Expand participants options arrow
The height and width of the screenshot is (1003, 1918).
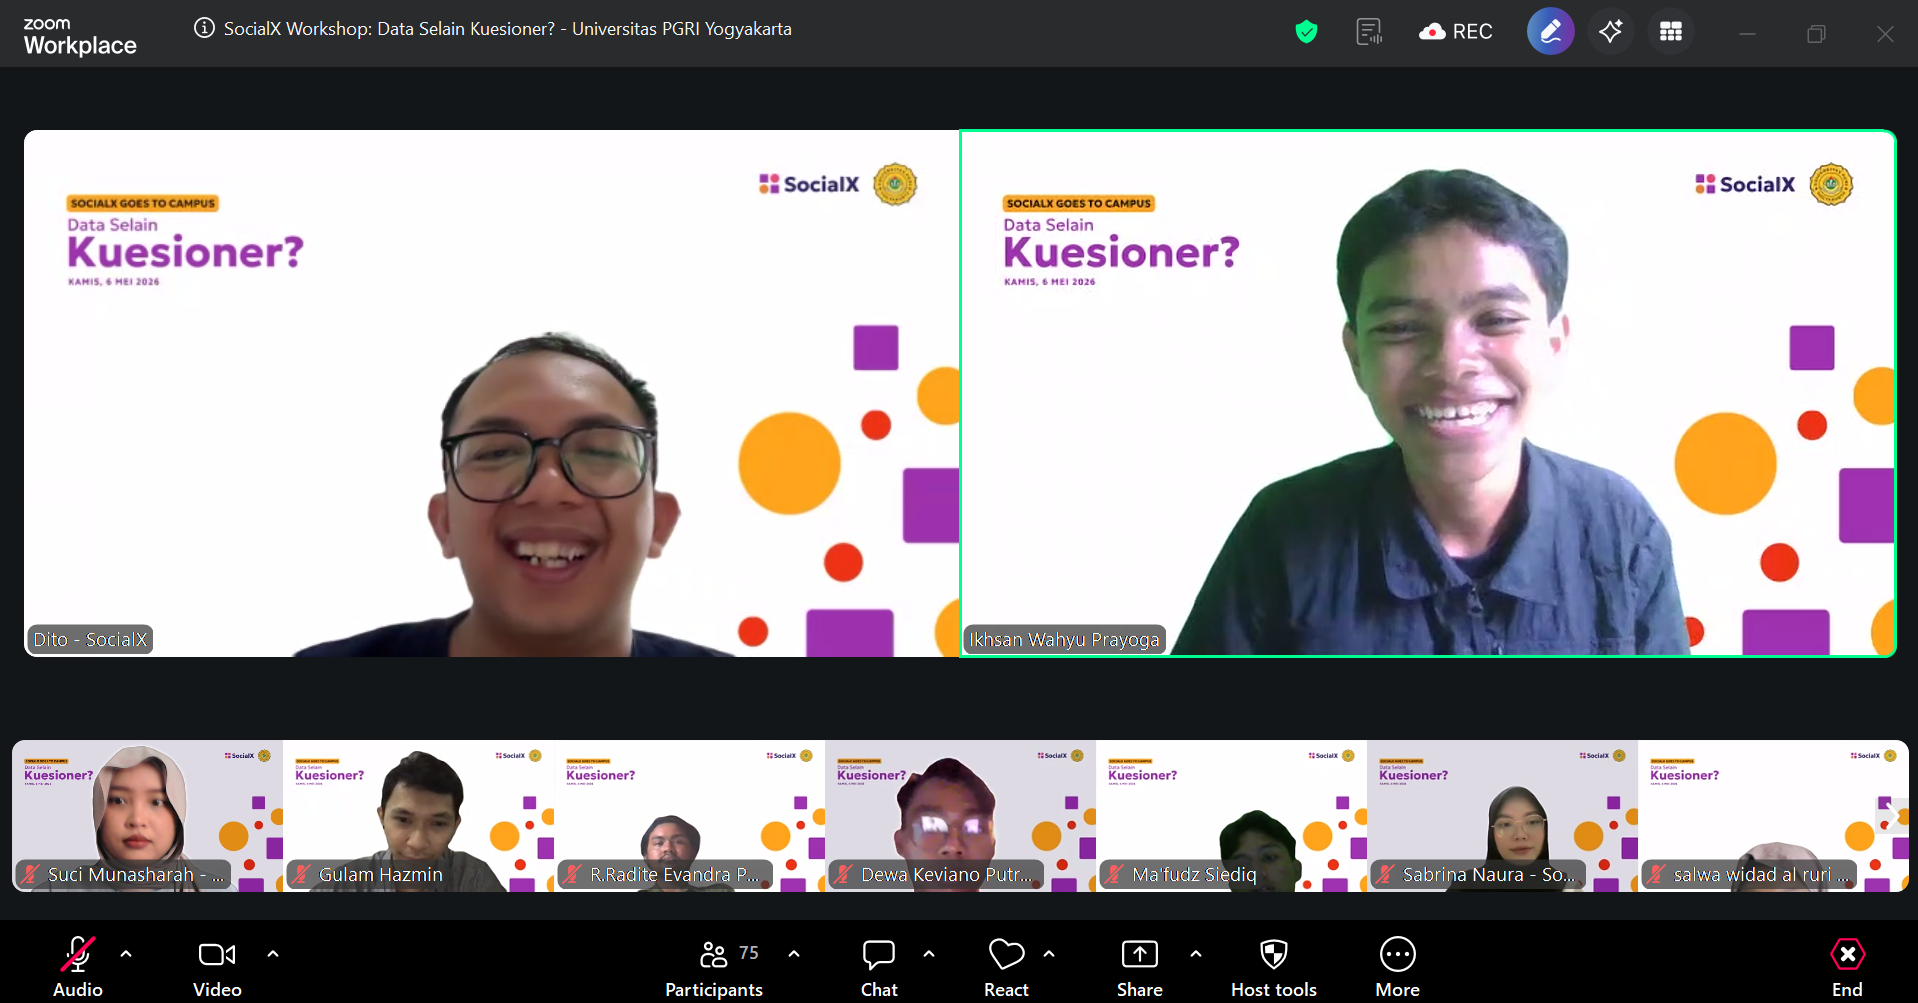794,954
